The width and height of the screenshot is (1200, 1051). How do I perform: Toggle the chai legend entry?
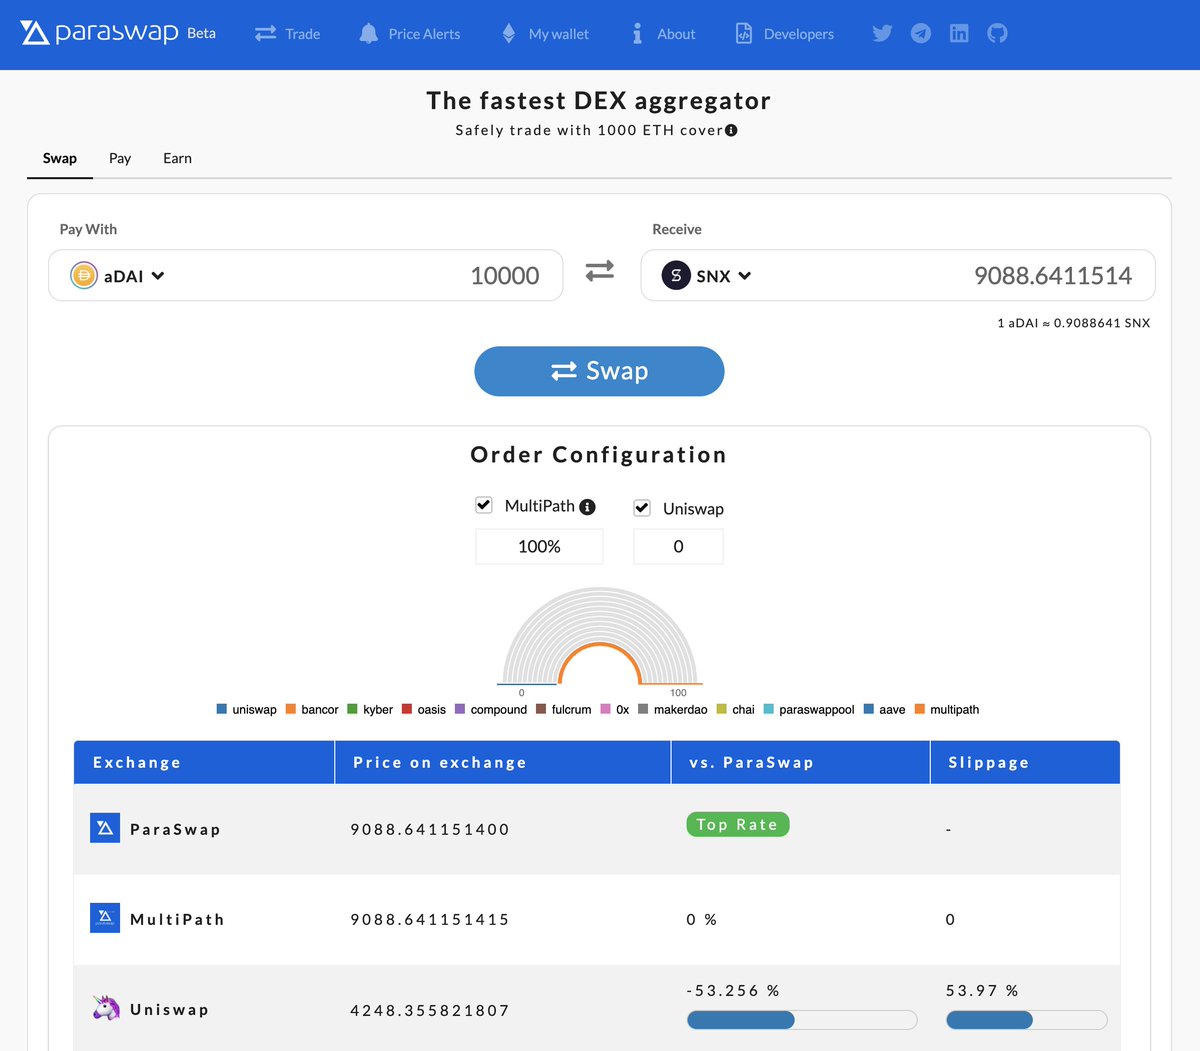click(735, 709)
